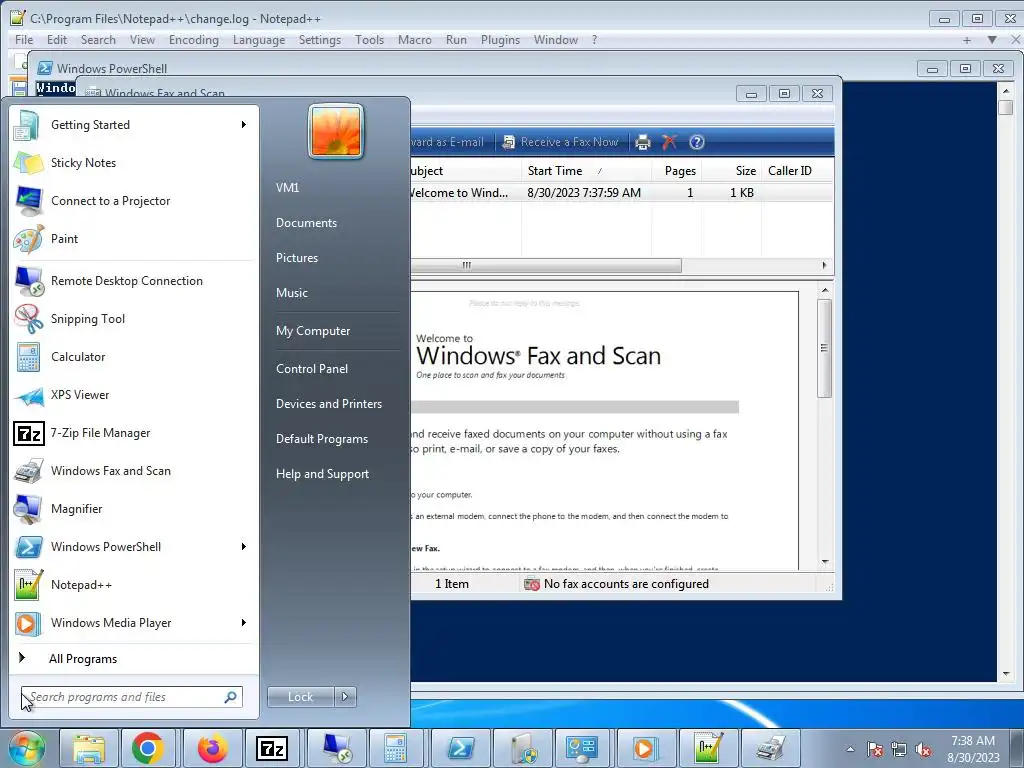Expand Windows Media Player jump list arrow
This screenshot has width=1024, height=768.
click(x=244, y=622)
